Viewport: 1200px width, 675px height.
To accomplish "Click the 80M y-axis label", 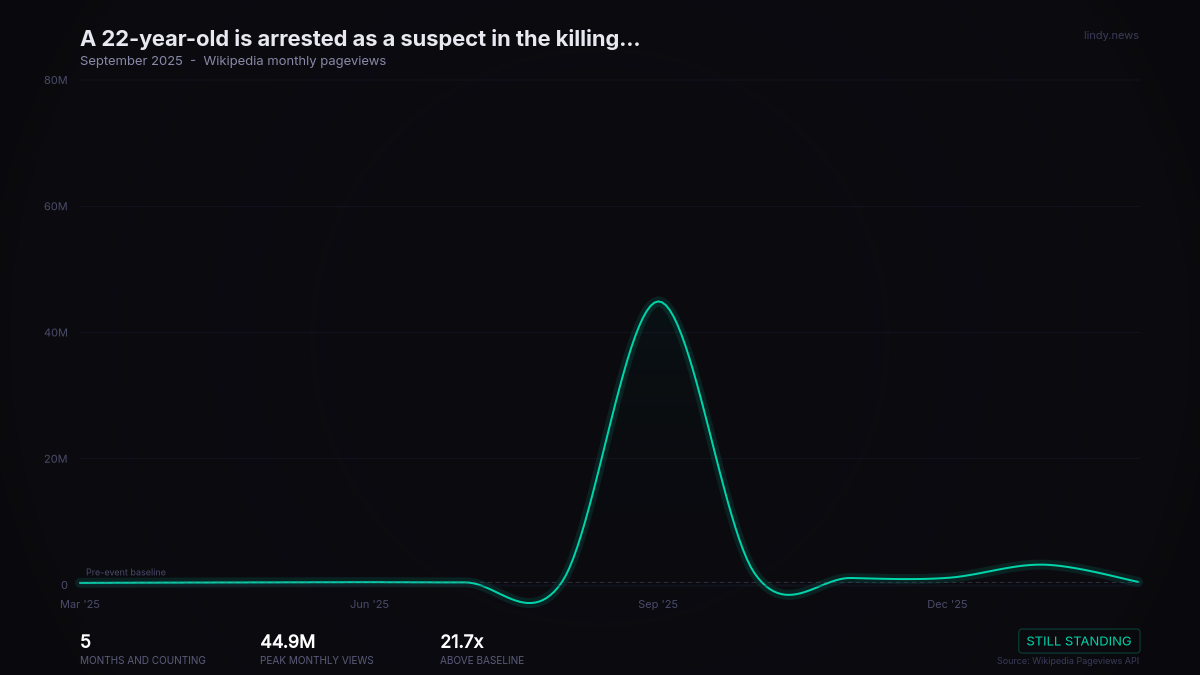I will tap(56, 80).
